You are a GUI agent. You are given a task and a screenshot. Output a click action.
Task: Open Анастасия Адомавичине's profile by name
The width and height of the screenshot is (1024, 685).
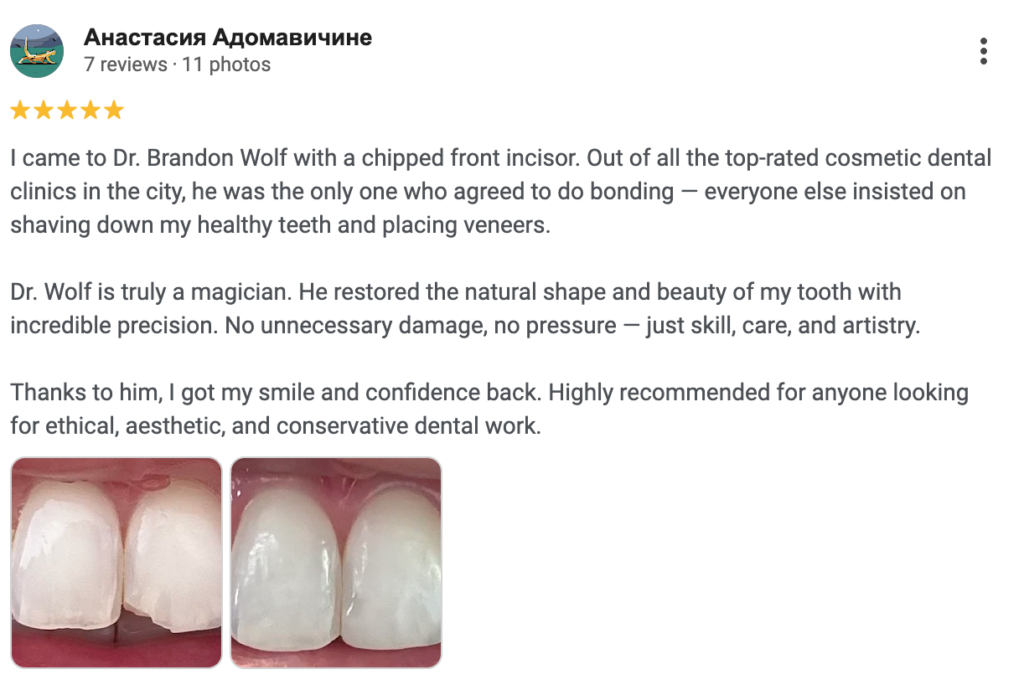[228, 38]
